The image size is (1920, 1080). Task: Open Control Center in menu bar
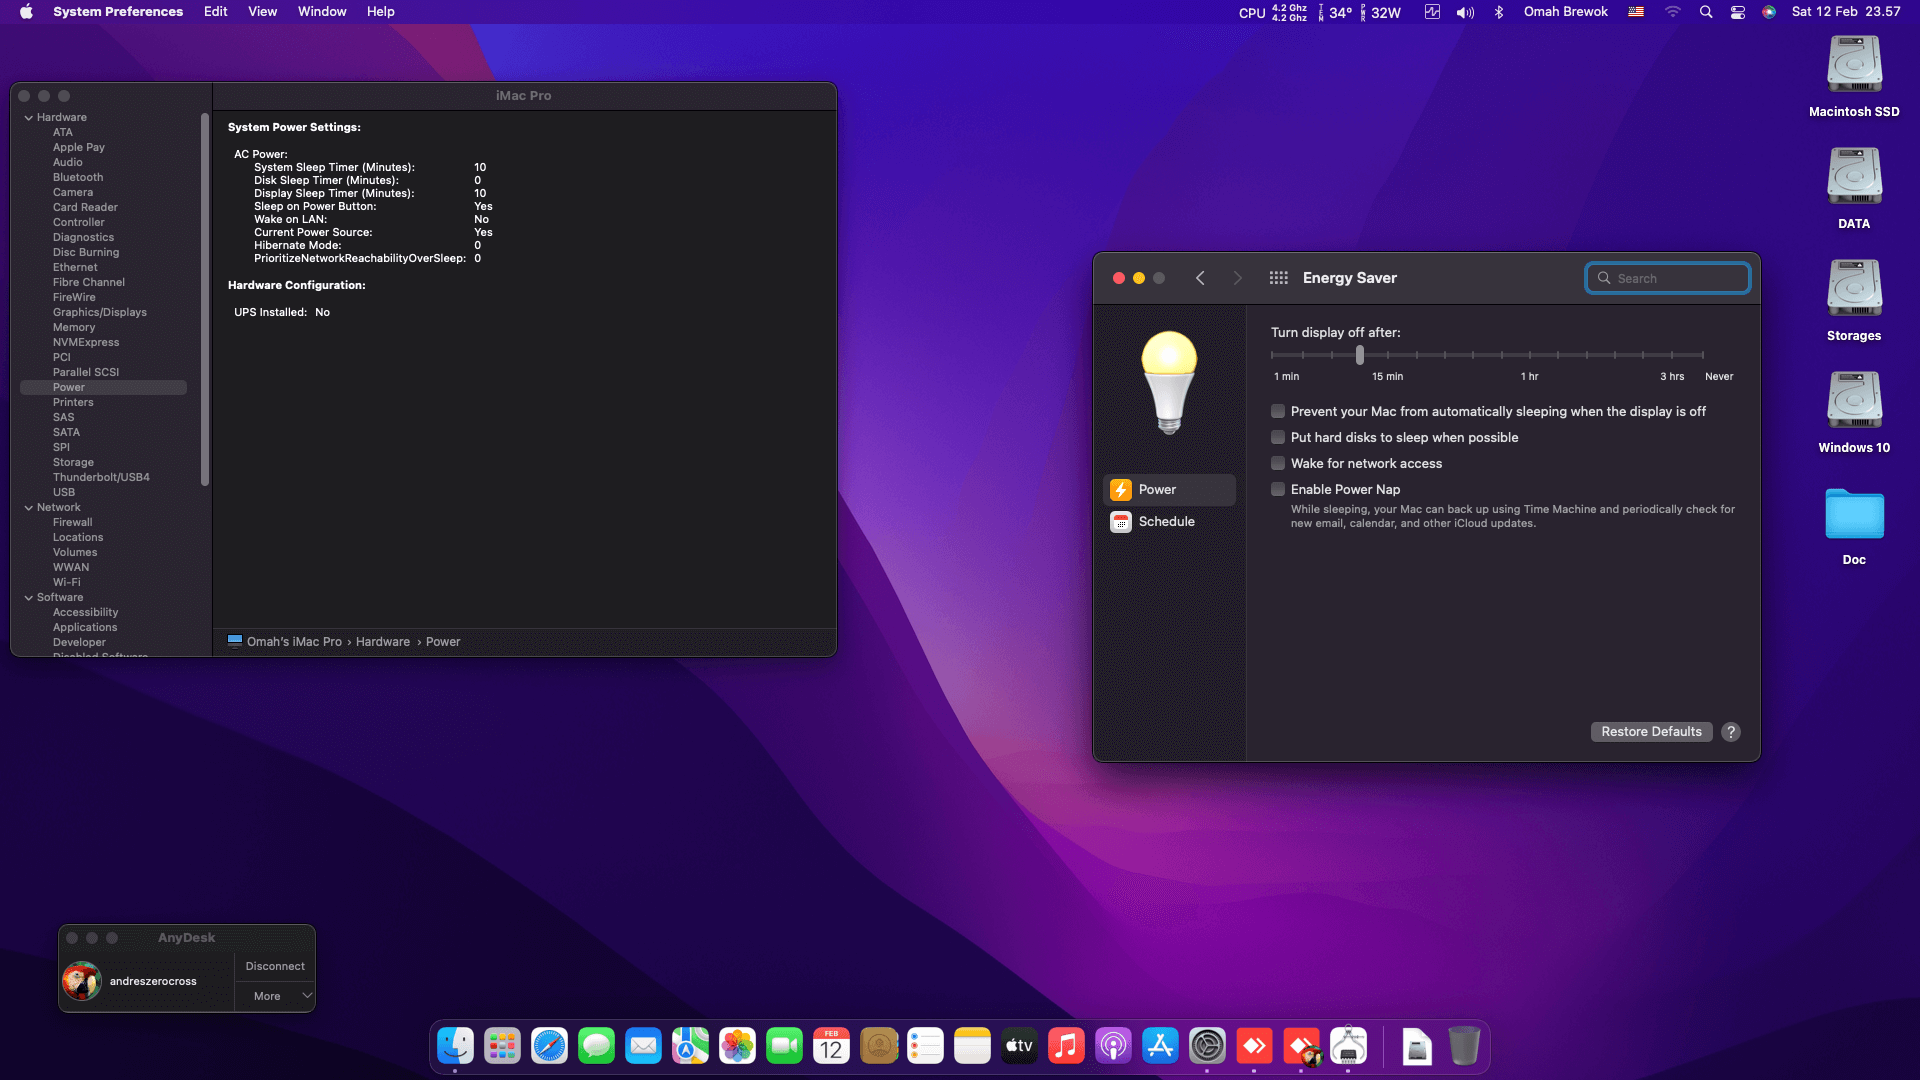1738,12
